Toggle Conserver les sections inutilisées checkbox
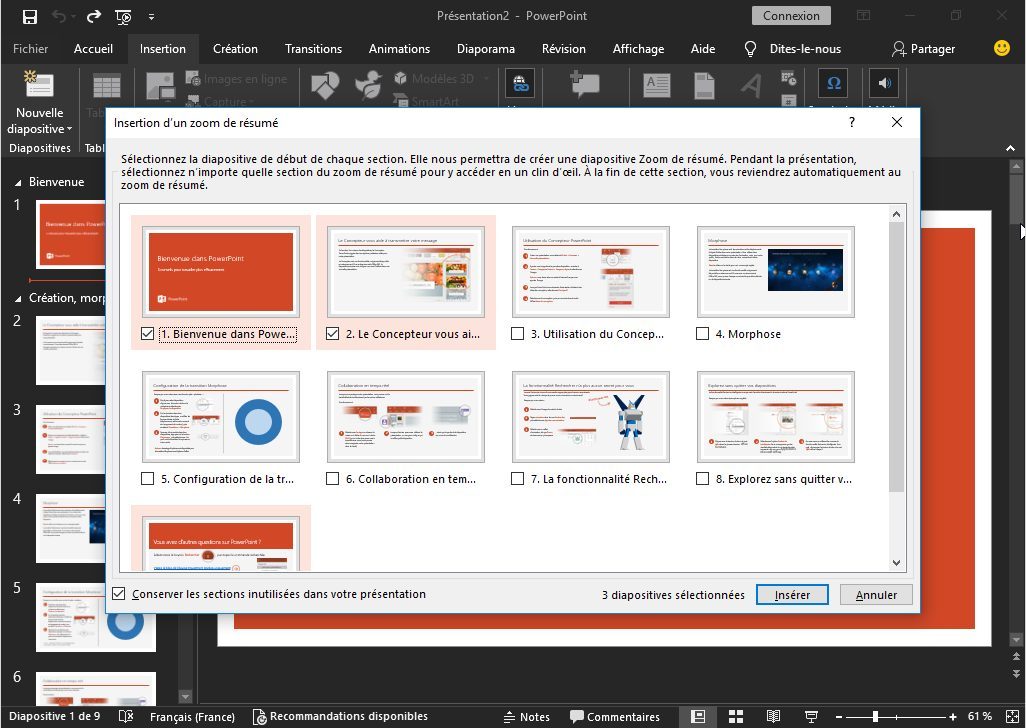 pos(120,594)
